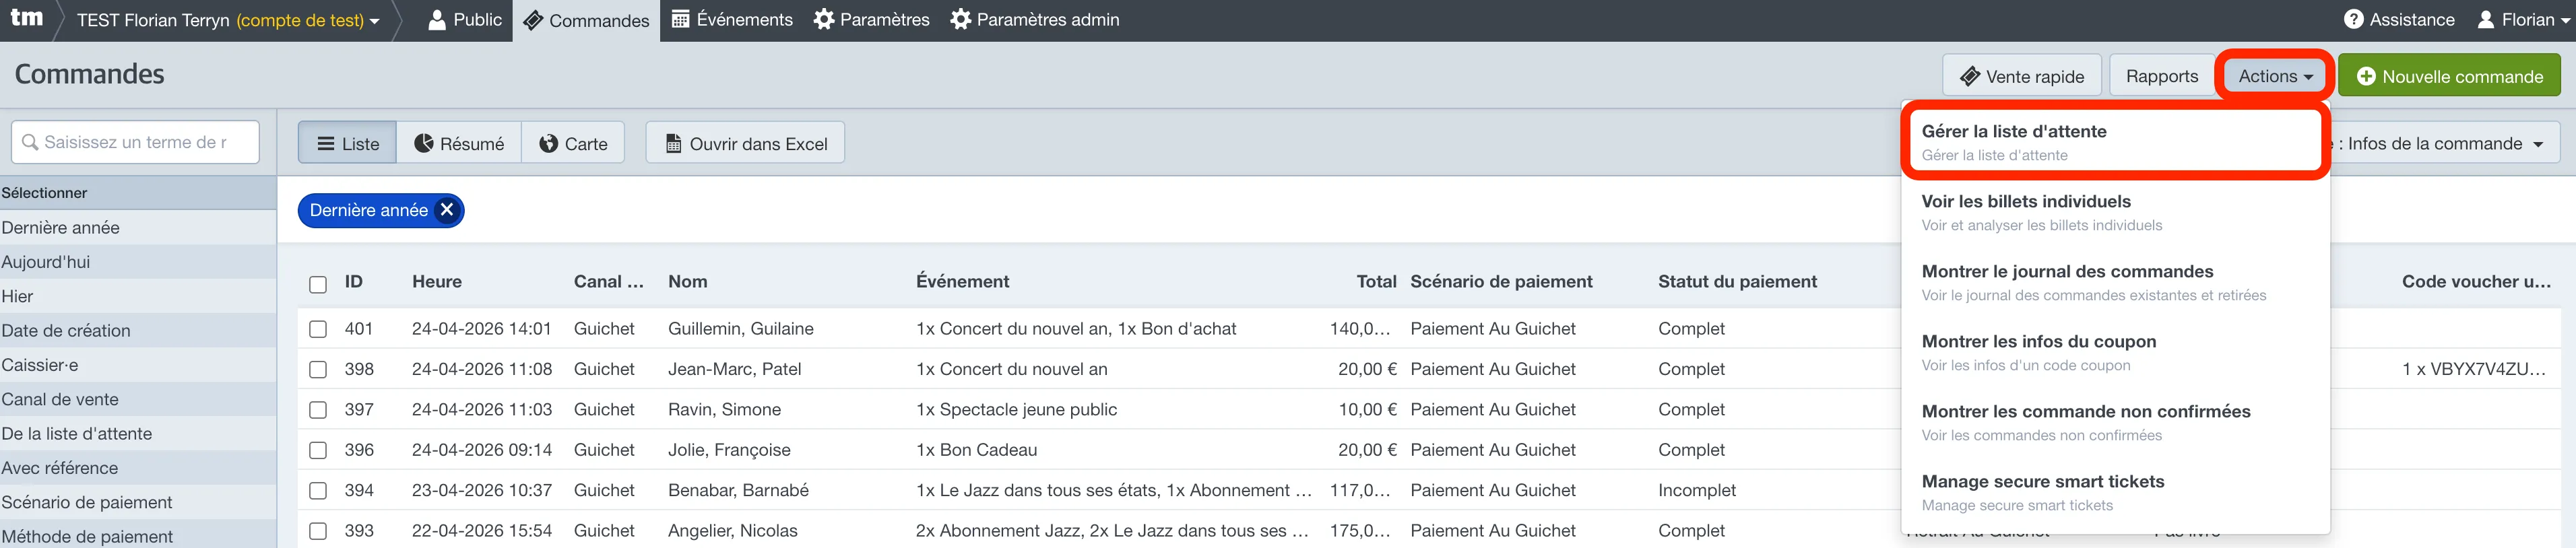Filter by Canal de vente
This screenshot has width=2576, height=548.
pyautogui.click(x=138, y=399)
